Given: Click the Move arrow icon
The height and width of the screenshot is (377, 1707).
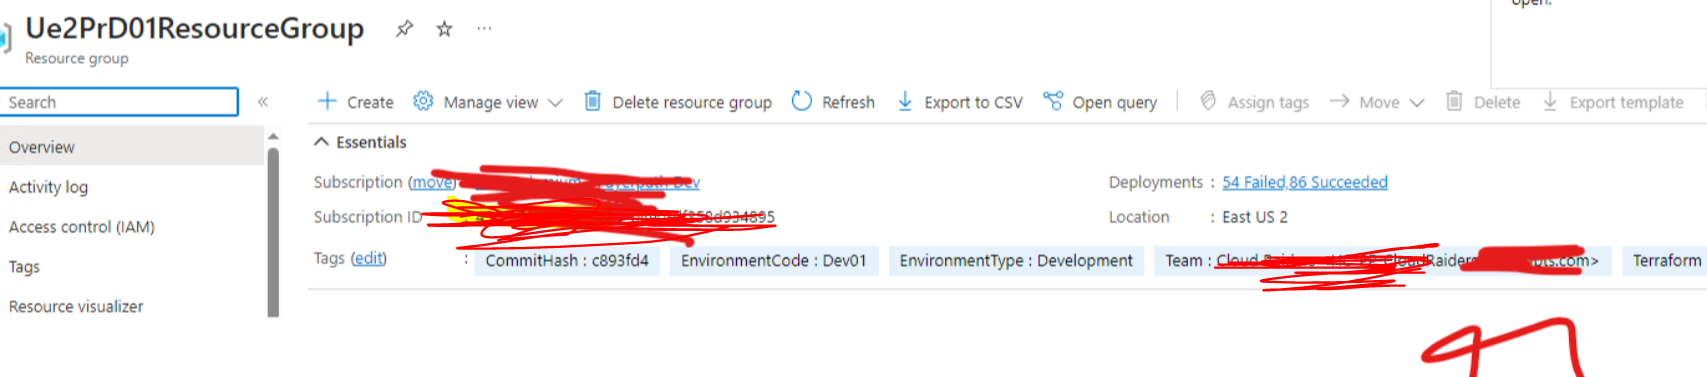Looking at the screenshot, I should 1340,101.
